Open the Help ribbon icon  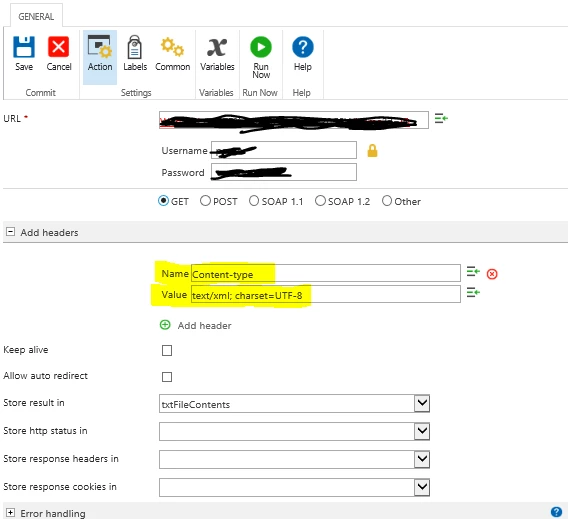pyautogui.click(x=302, y=47)
